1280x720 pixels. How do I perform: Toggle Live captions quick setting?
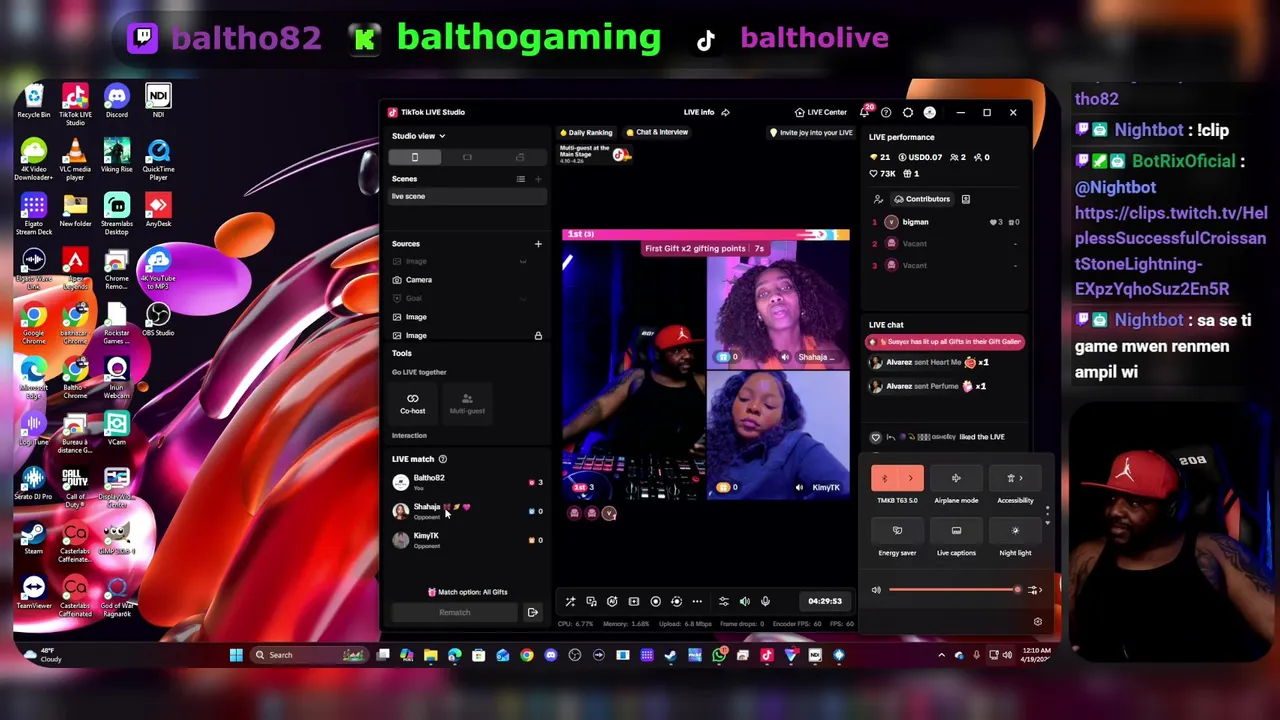[x=956, y=531]
